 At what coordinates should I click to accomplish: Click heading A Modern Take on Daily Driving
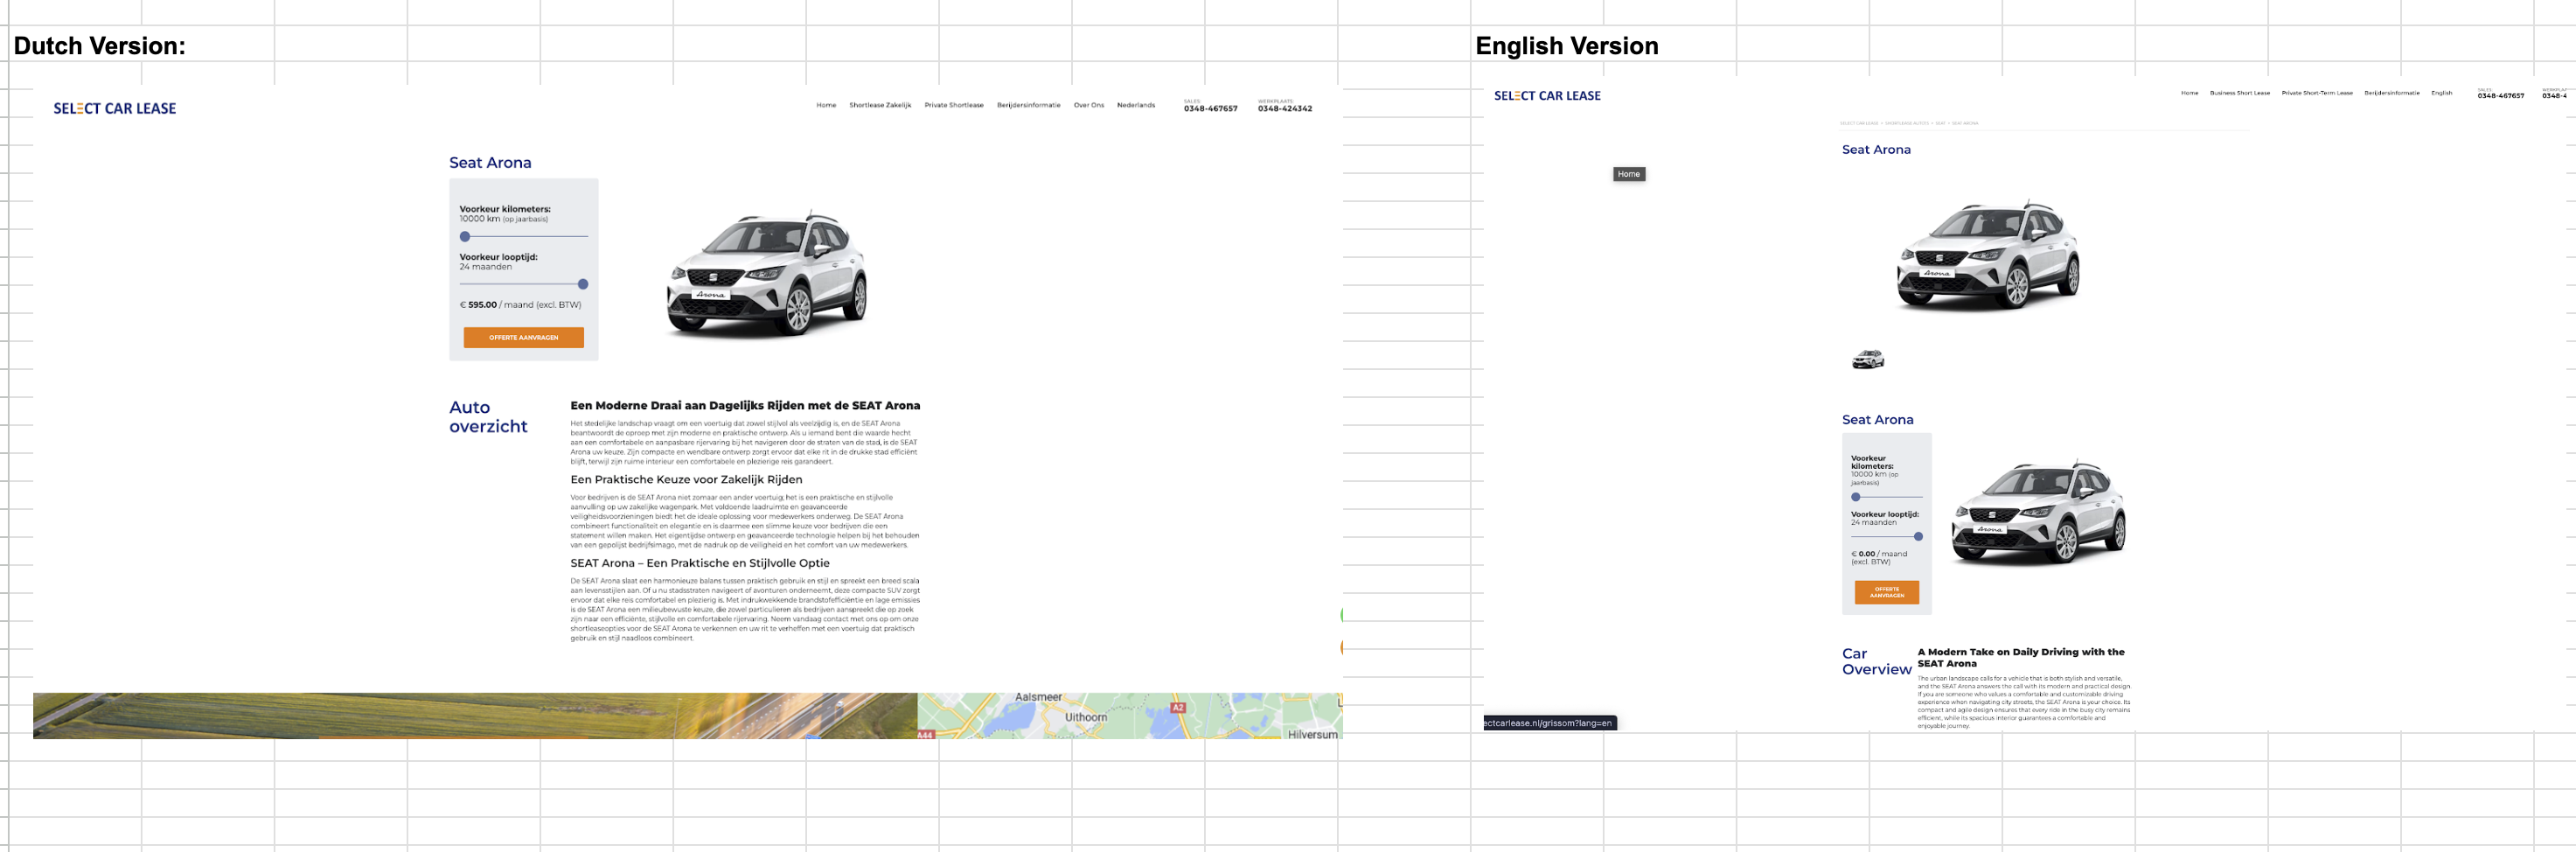[x=2021, y=657]
